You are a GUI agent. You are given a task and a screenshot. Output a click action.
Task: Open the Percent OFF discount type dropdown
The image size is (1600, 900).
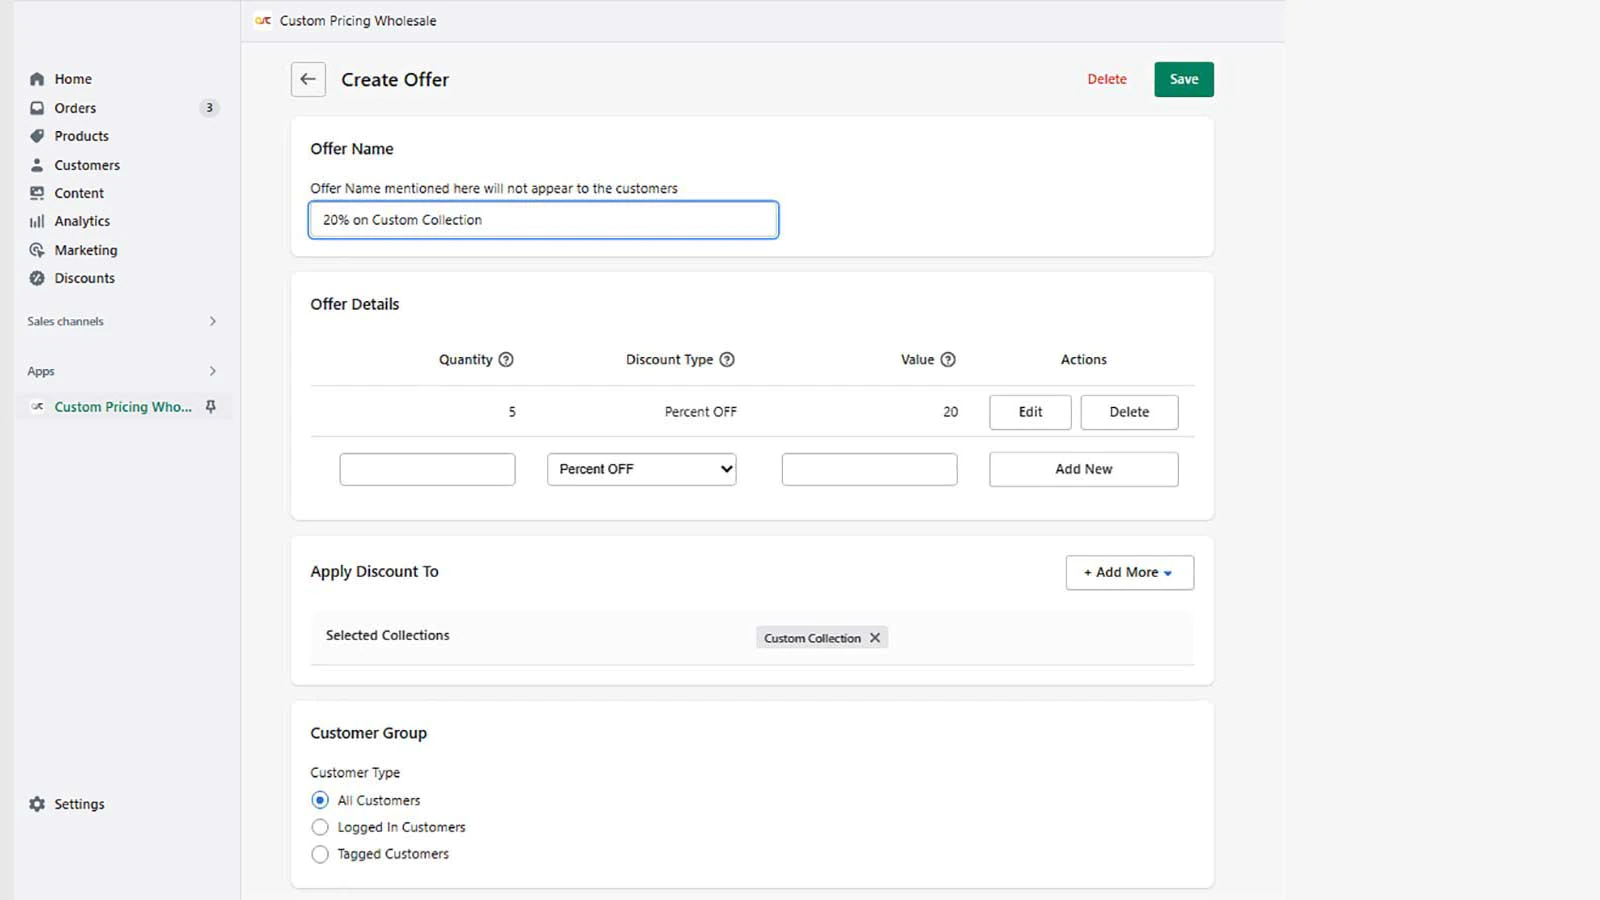641,469
